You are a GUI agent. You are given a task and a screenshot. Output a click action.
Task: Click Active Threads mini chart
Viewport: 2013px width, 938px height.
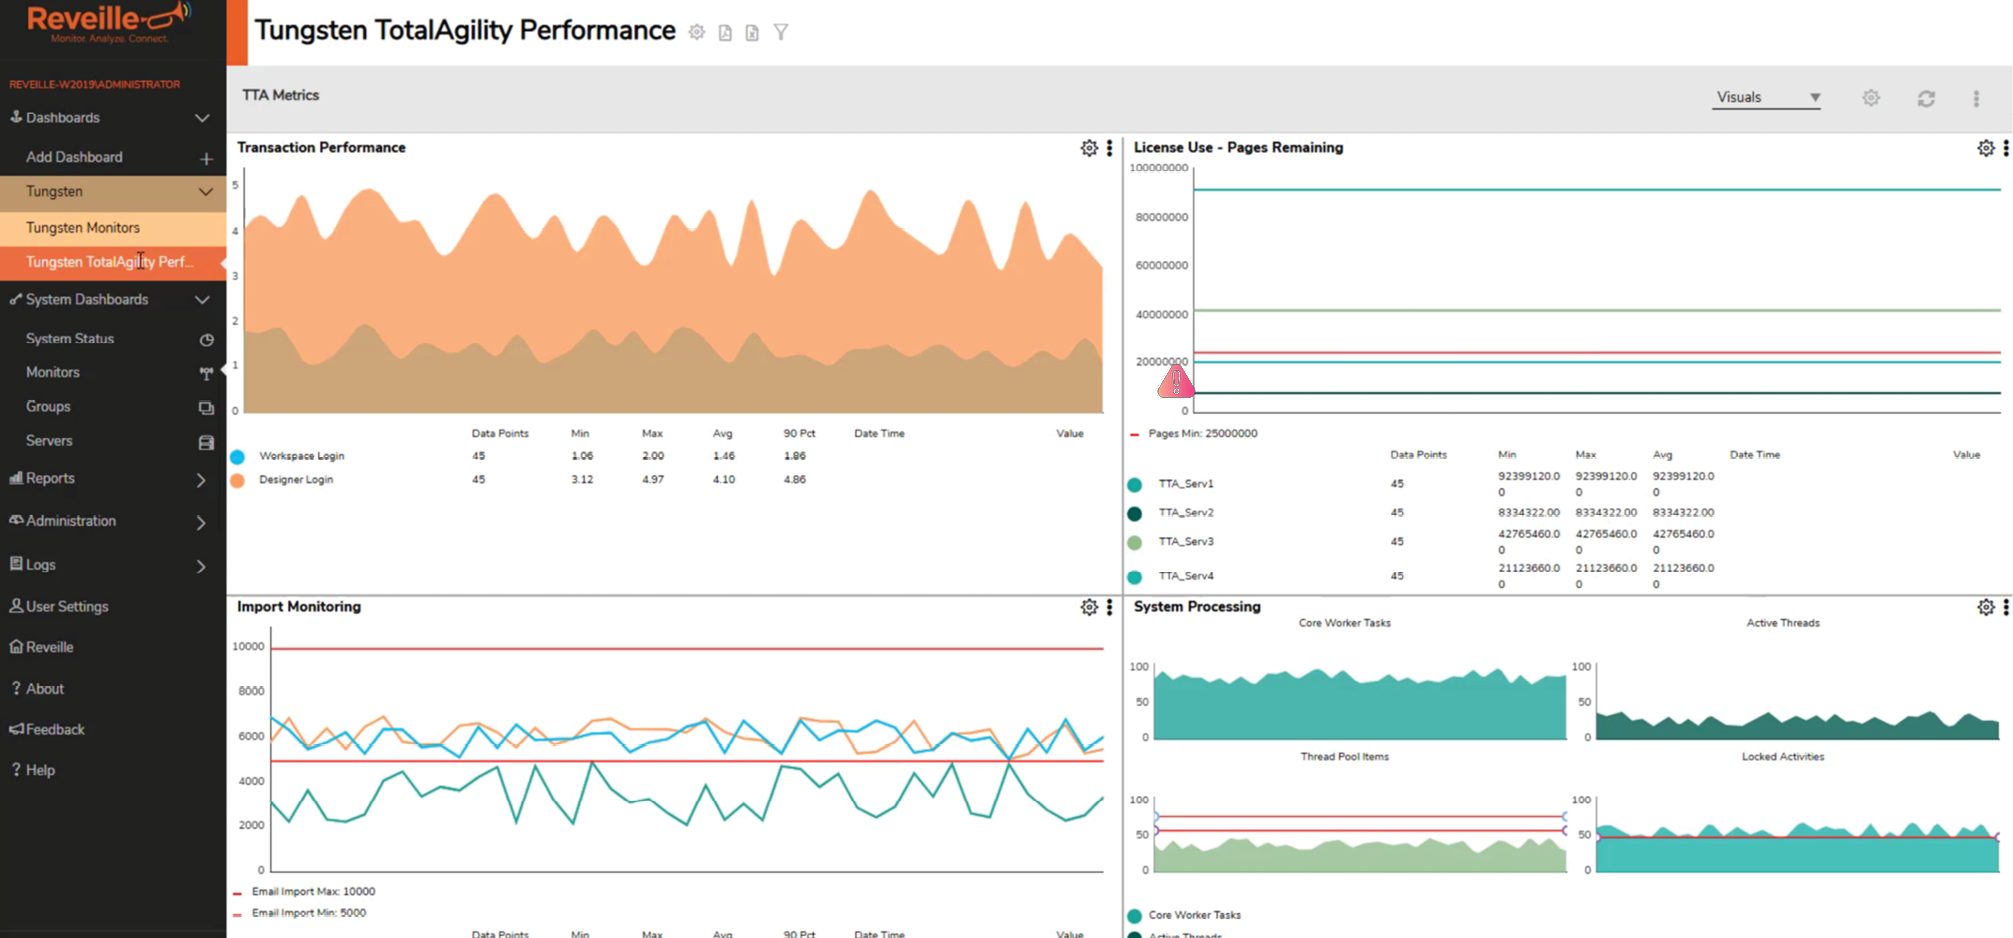(1797, 703)
